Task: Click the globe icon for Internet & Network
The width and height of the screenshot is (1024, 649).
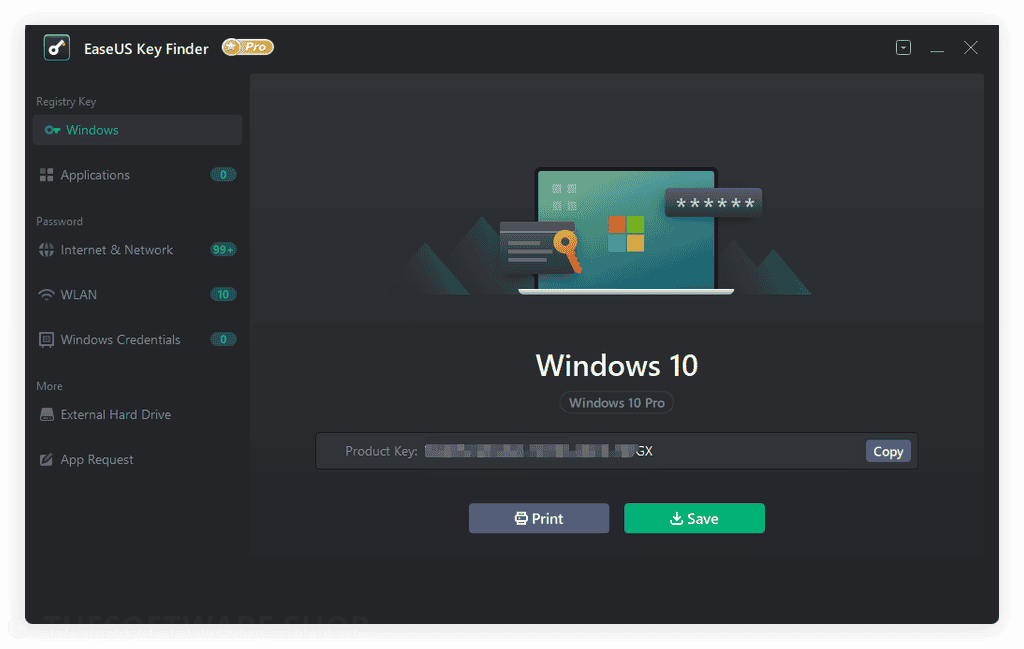Action: [46, 250]
